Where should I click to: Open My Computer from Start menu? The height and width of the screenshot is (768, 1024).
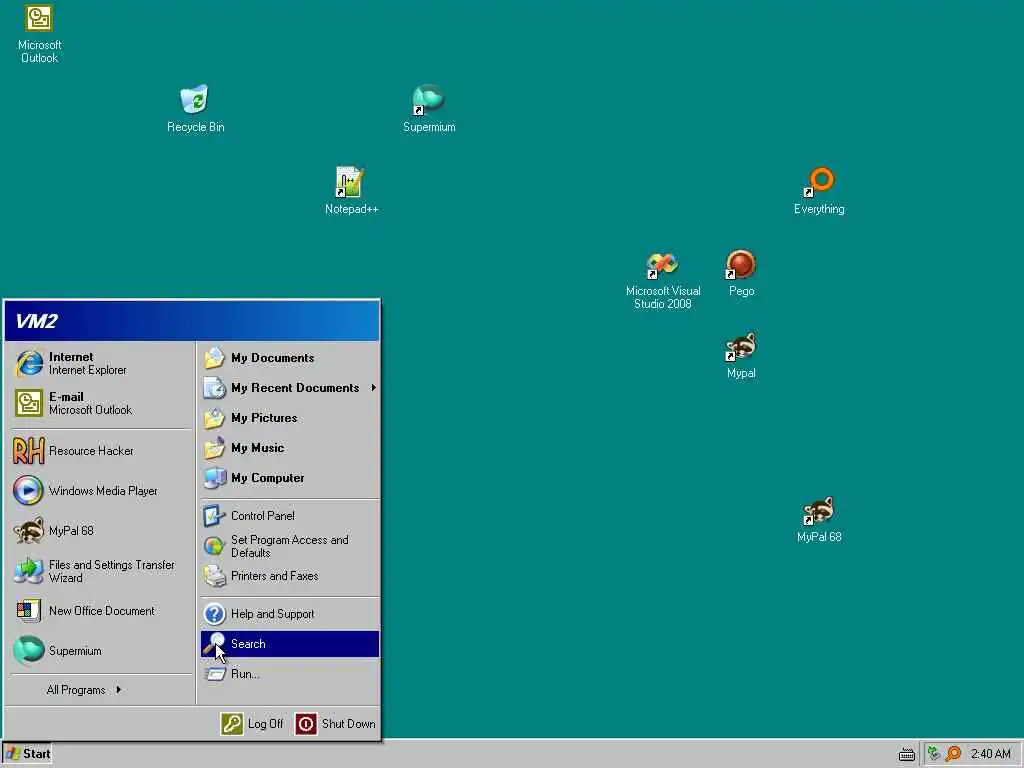click(290, 478)
